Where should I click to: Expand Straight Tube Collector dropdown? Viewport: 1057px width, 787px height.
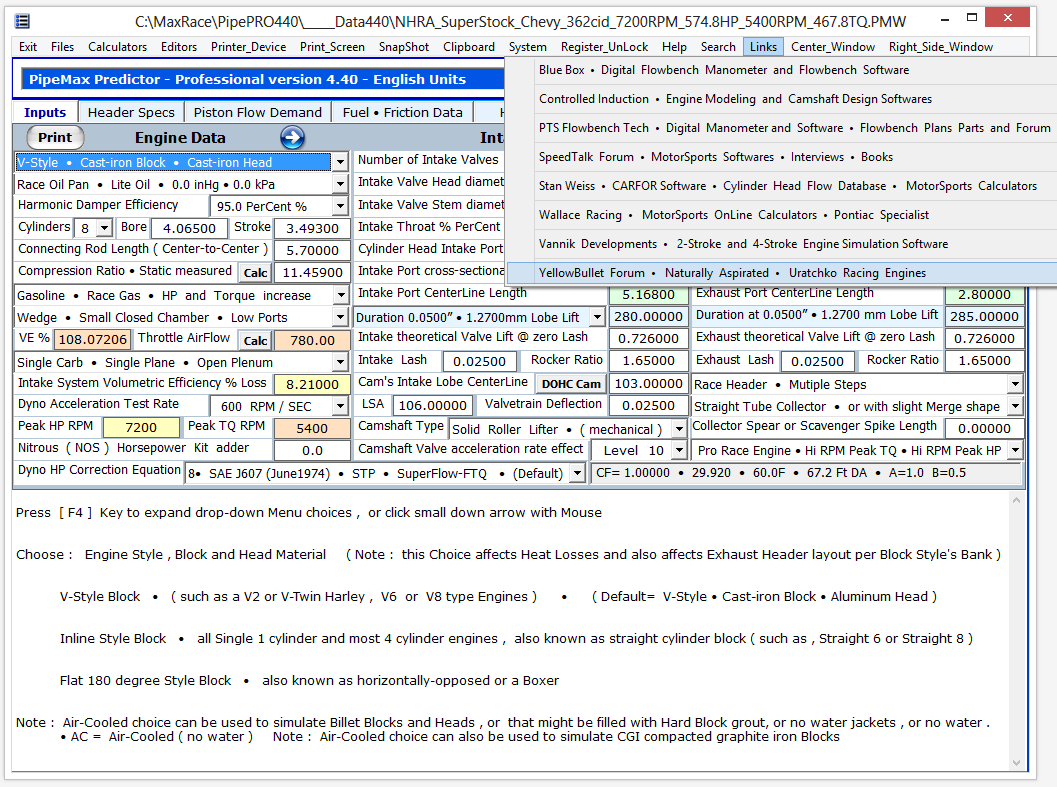1015,406
